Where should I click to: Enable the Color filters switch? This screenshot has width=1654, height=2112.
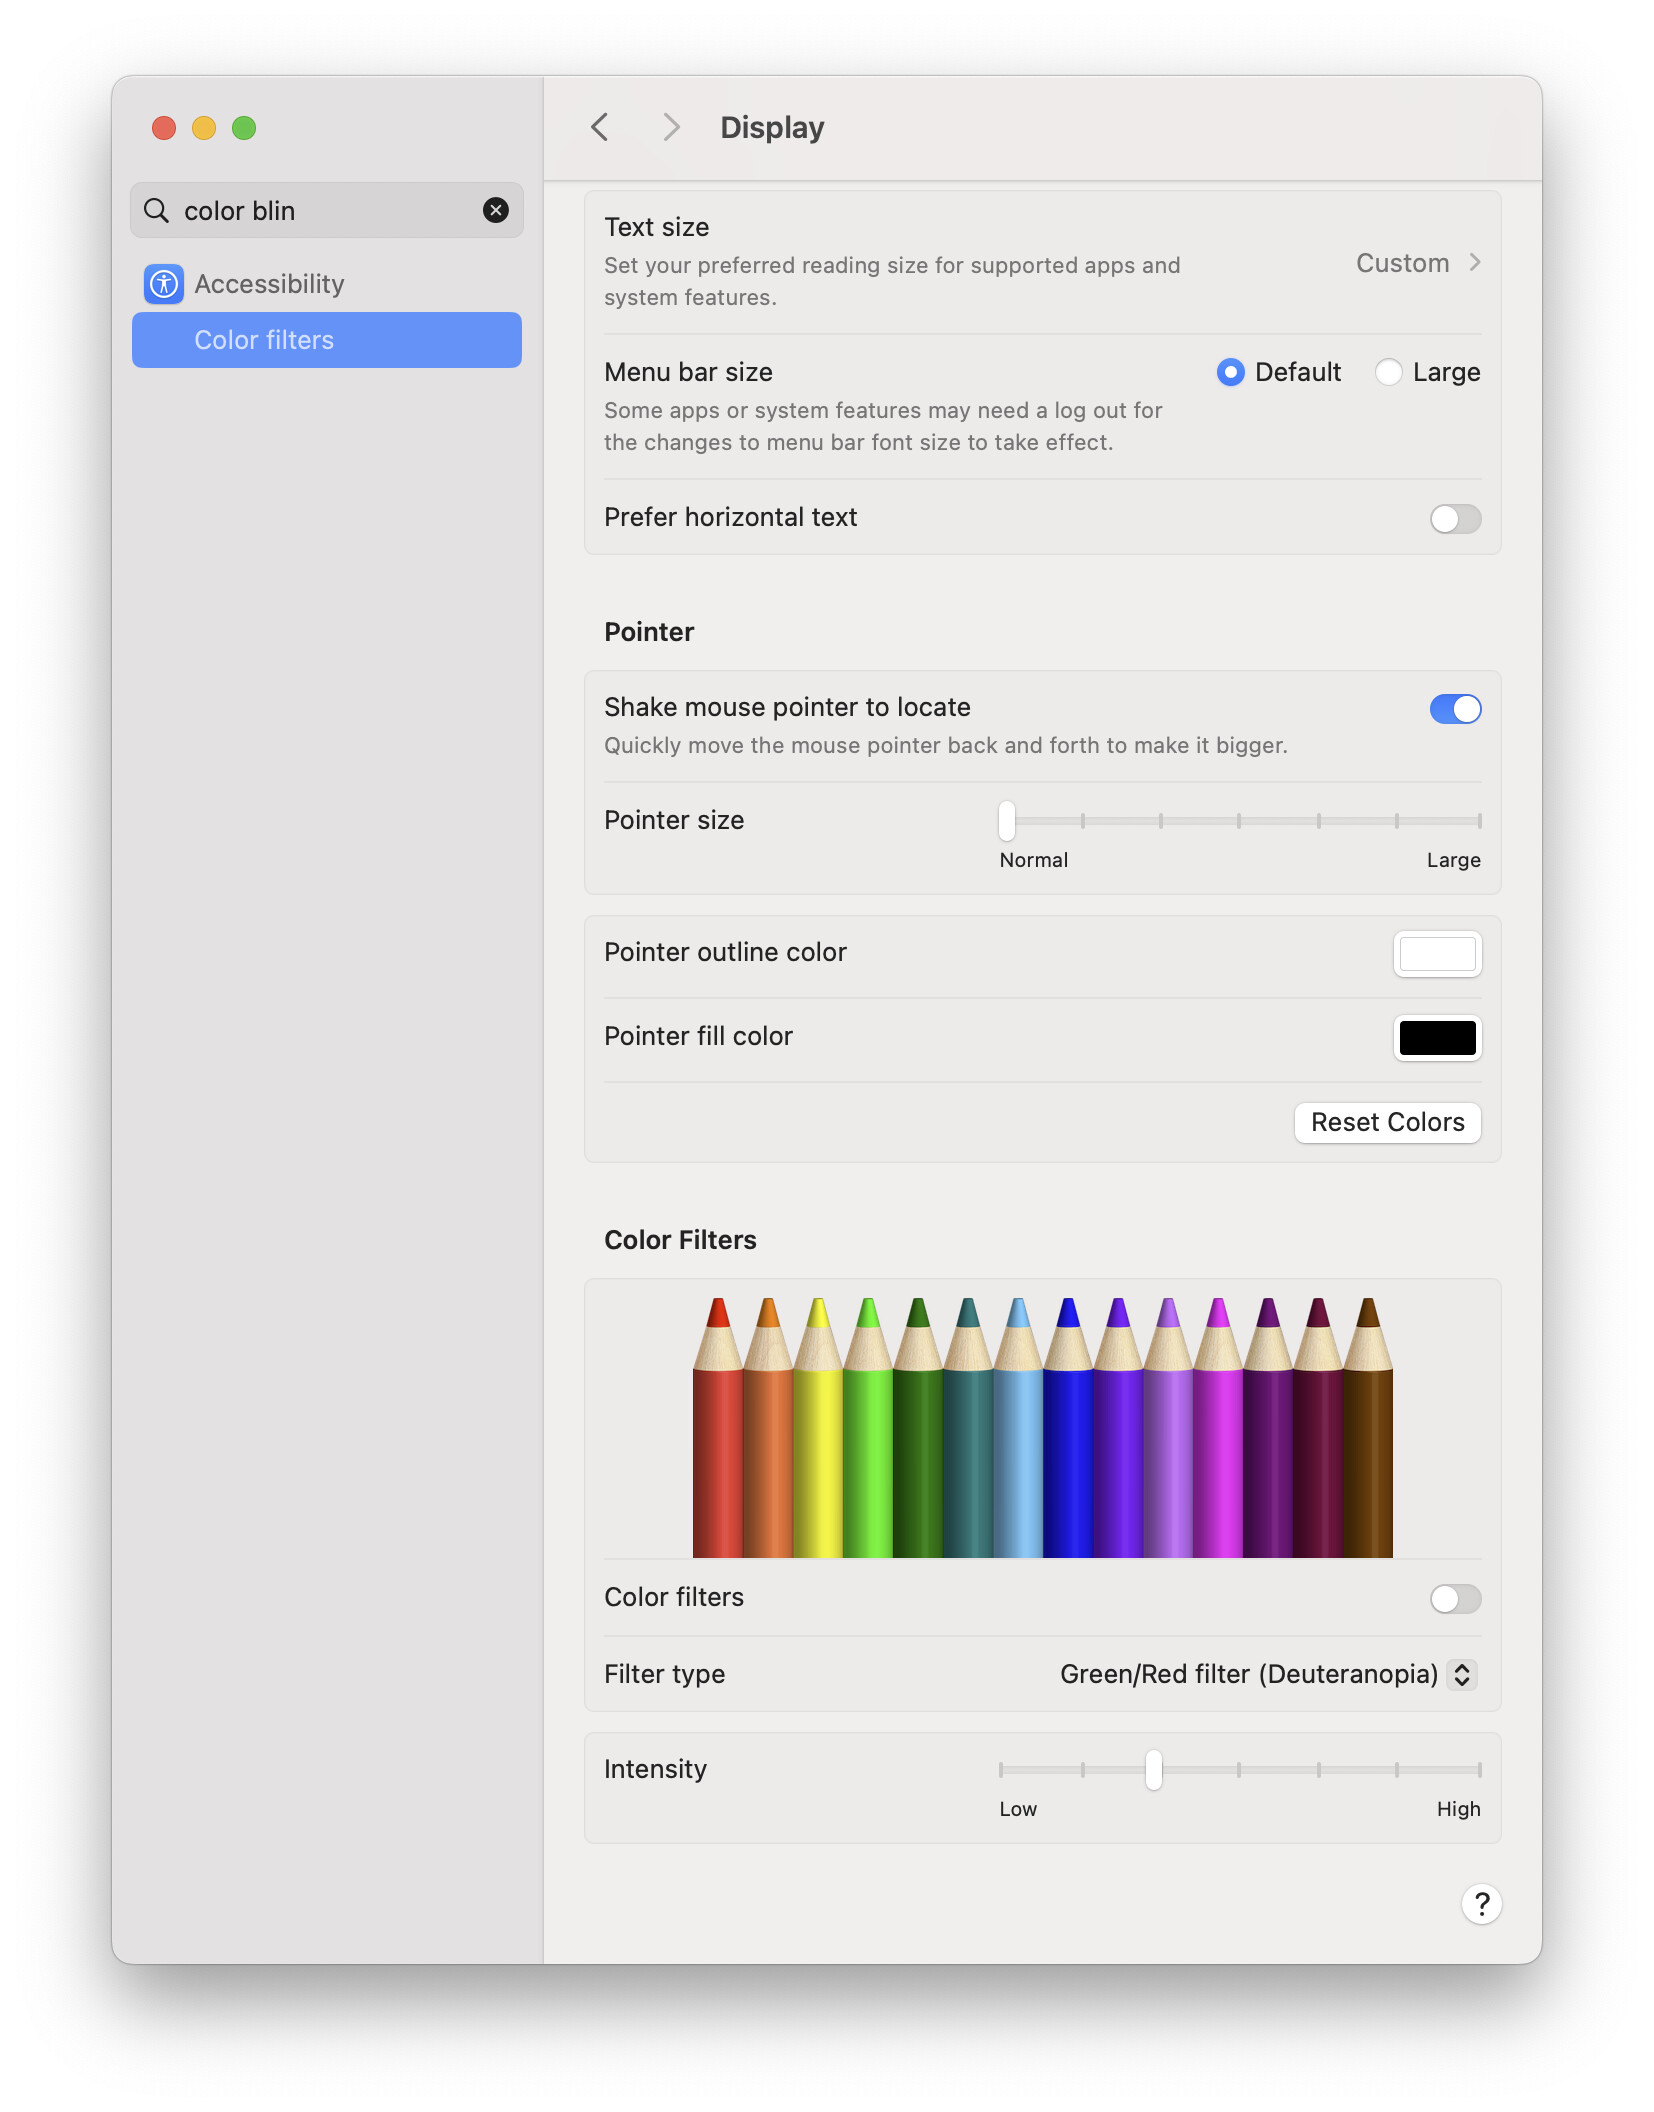click(1455, 1598)
